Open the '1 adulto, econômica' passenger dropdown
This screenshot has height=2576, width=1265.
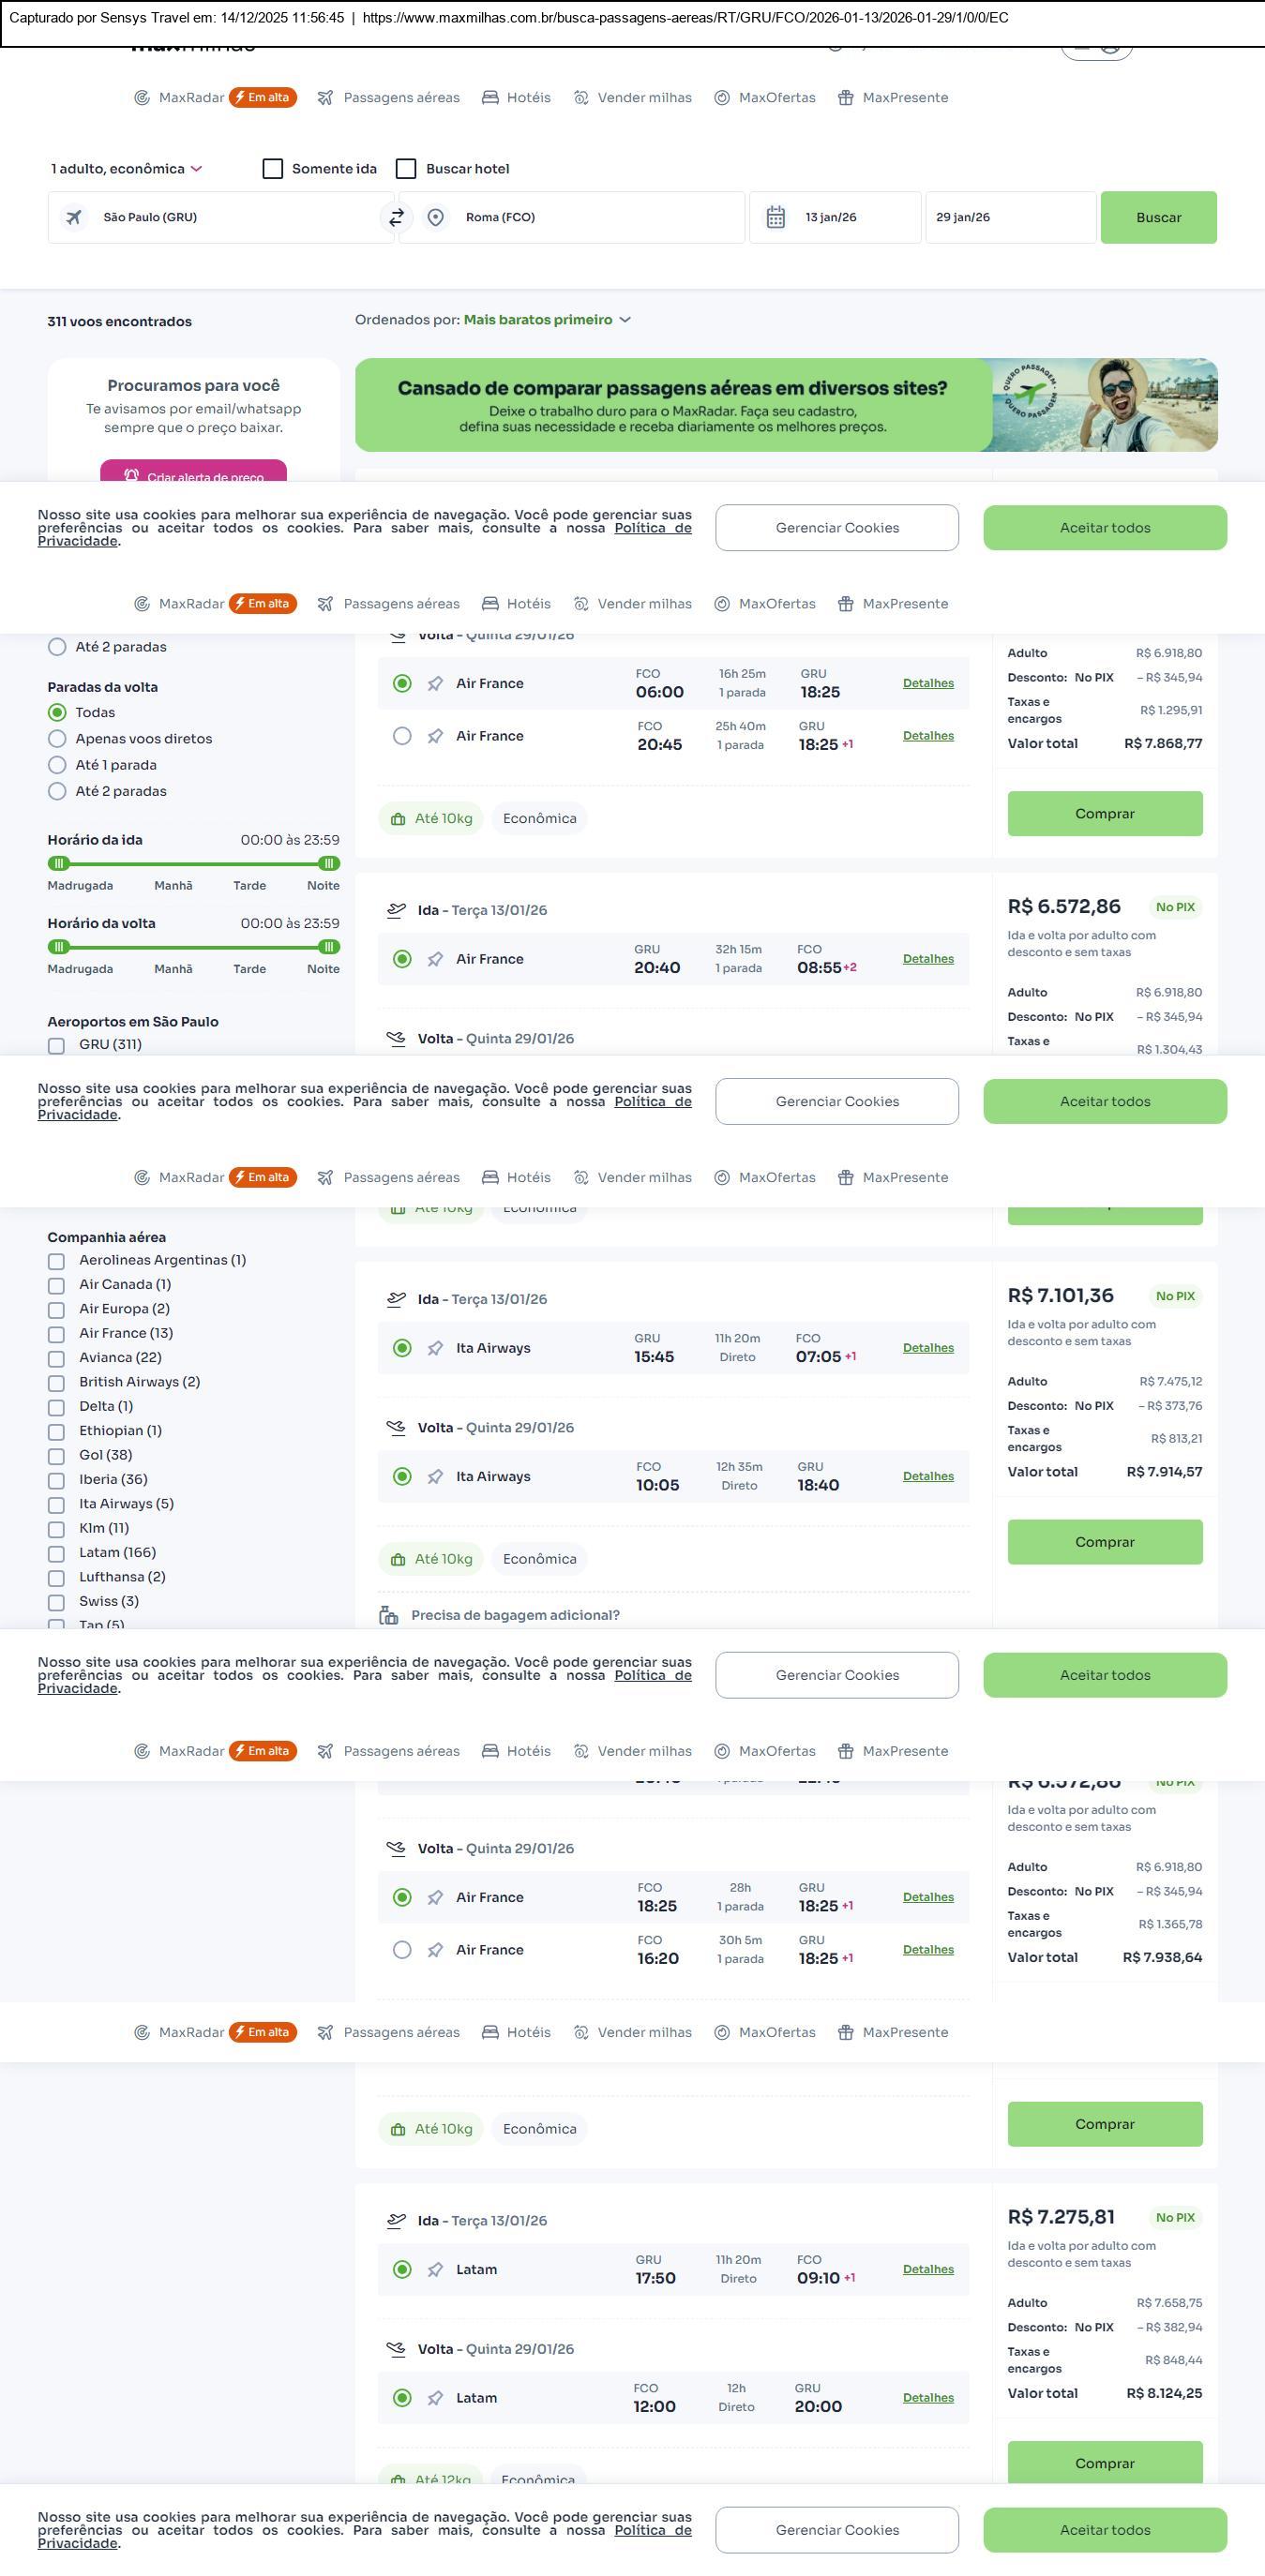click(x=127, y=169)
